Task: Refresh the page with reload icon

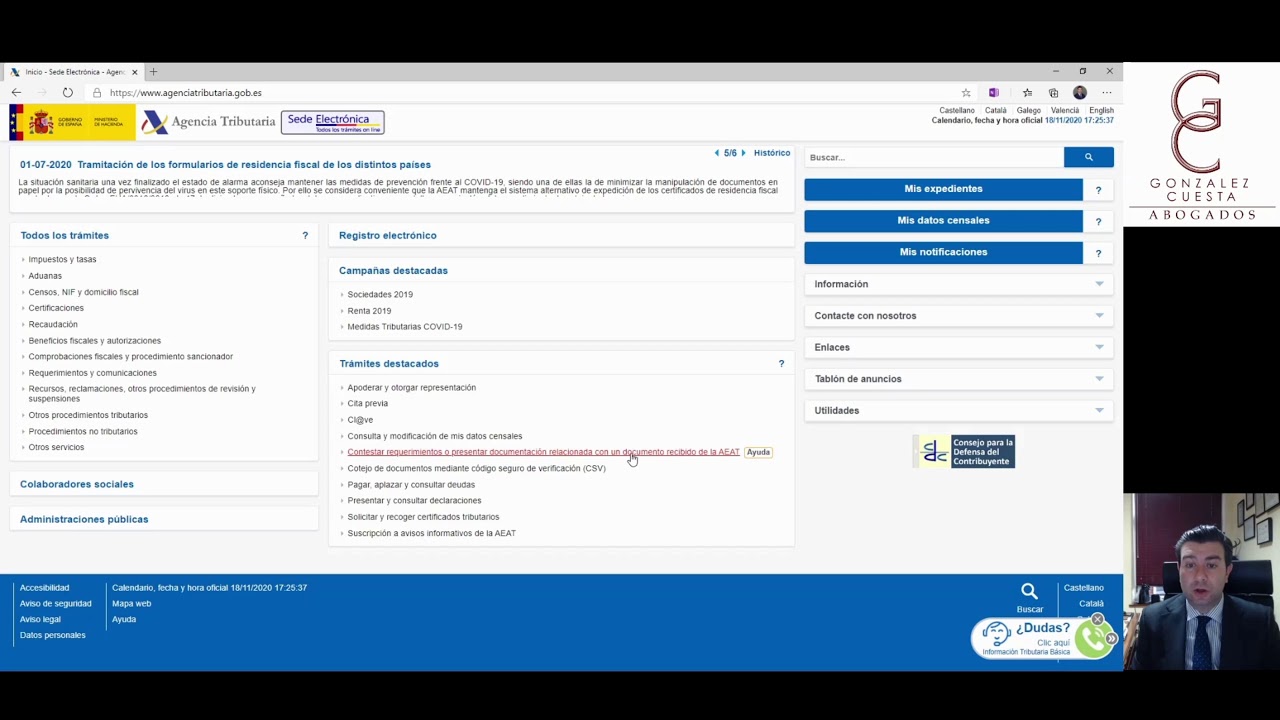Action: (67, 93)
